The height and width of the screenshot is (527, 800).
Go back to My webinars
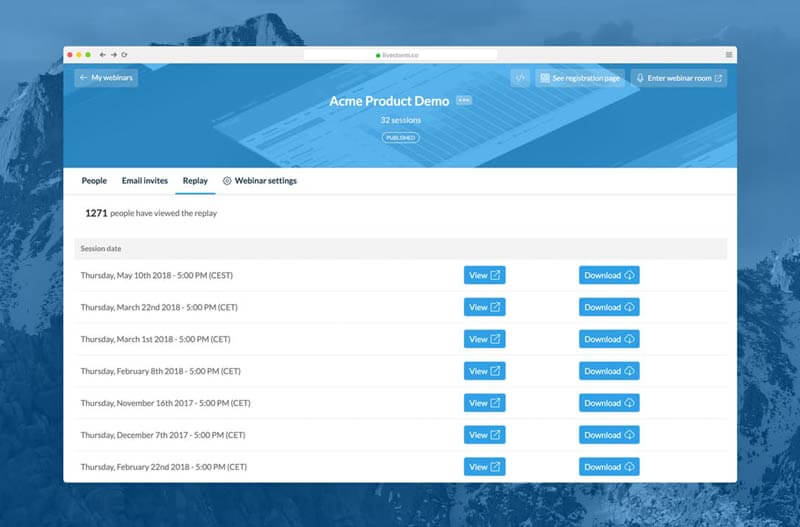pos(106,78)
